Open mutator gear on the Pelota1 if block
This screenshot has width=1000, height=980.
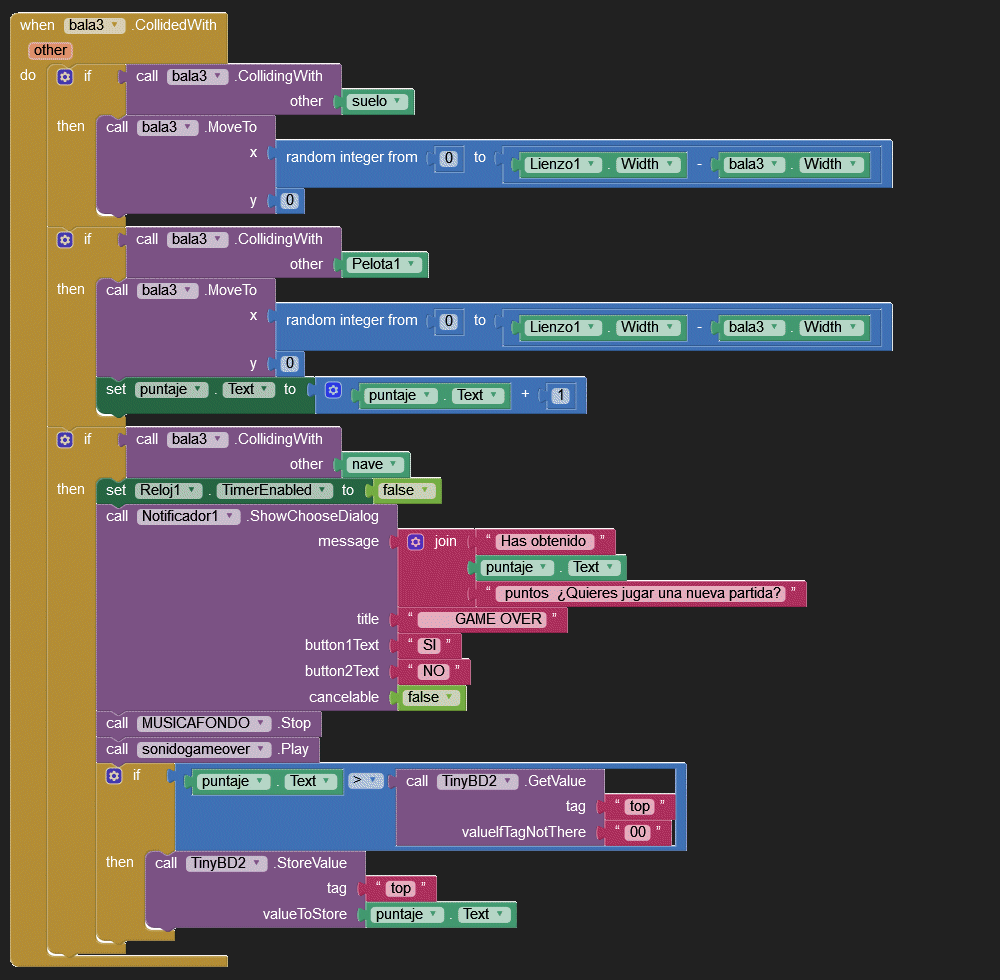(x=65, y=239)
